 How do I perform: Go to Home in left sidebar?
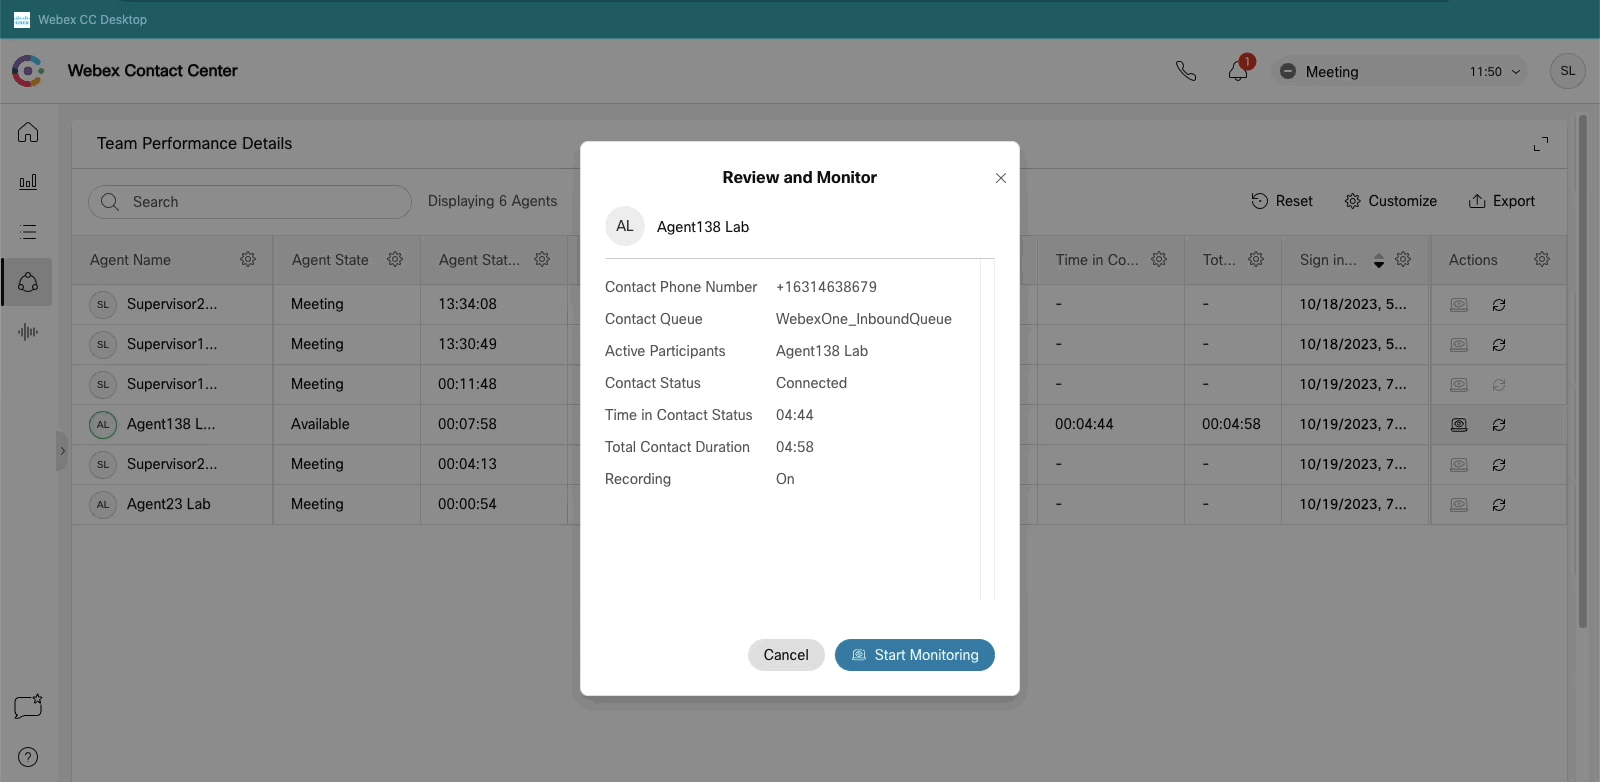coord(28,132)
